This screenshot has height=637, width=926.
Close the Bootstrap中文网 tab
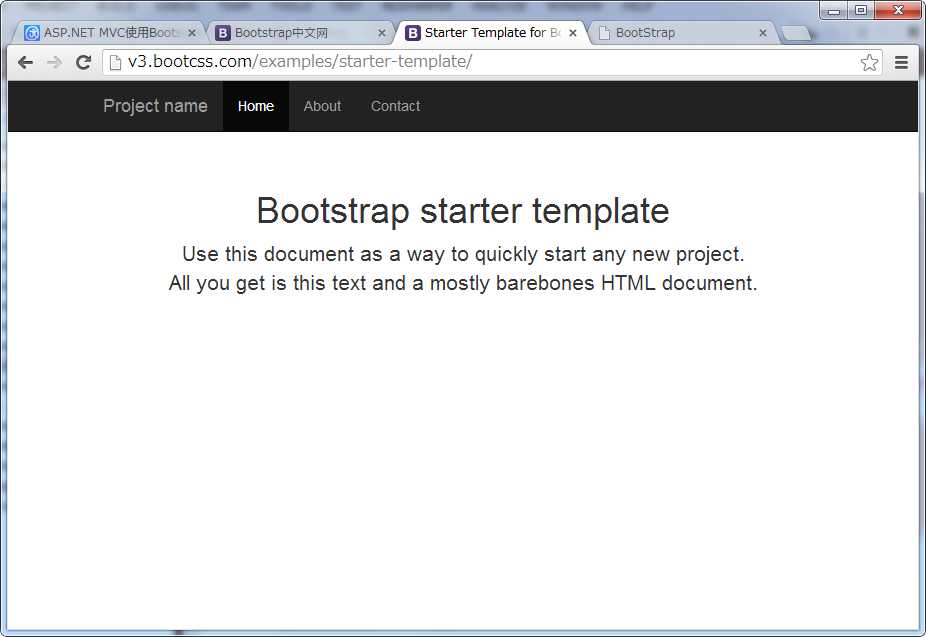point(382,33)
